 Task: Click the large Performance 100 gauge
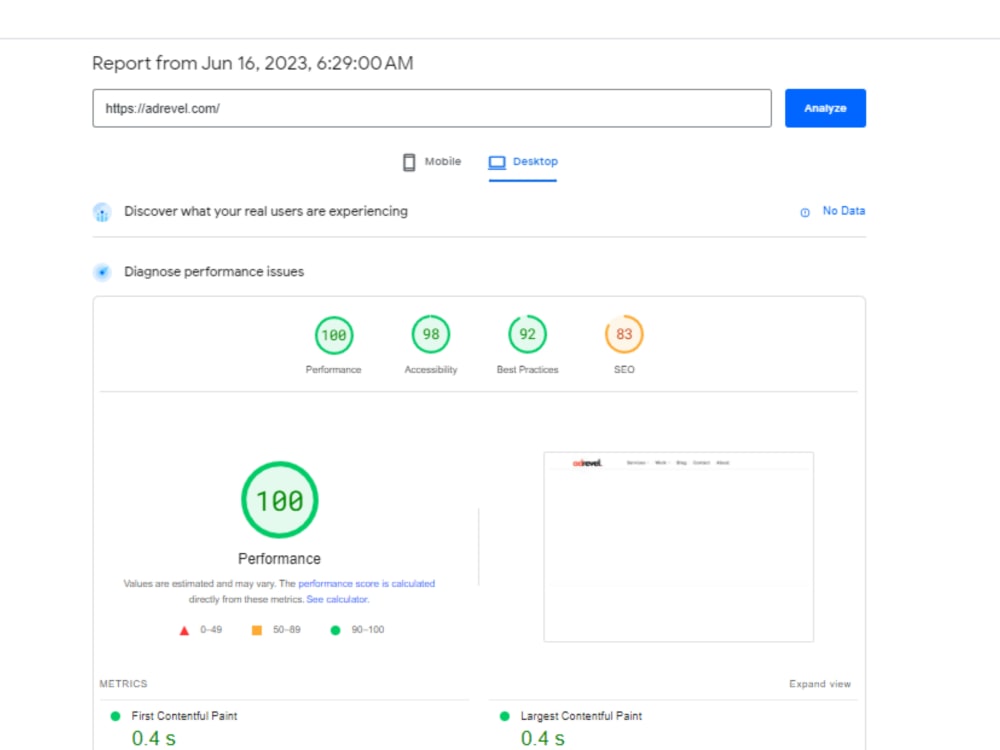(x=279, y=500)
